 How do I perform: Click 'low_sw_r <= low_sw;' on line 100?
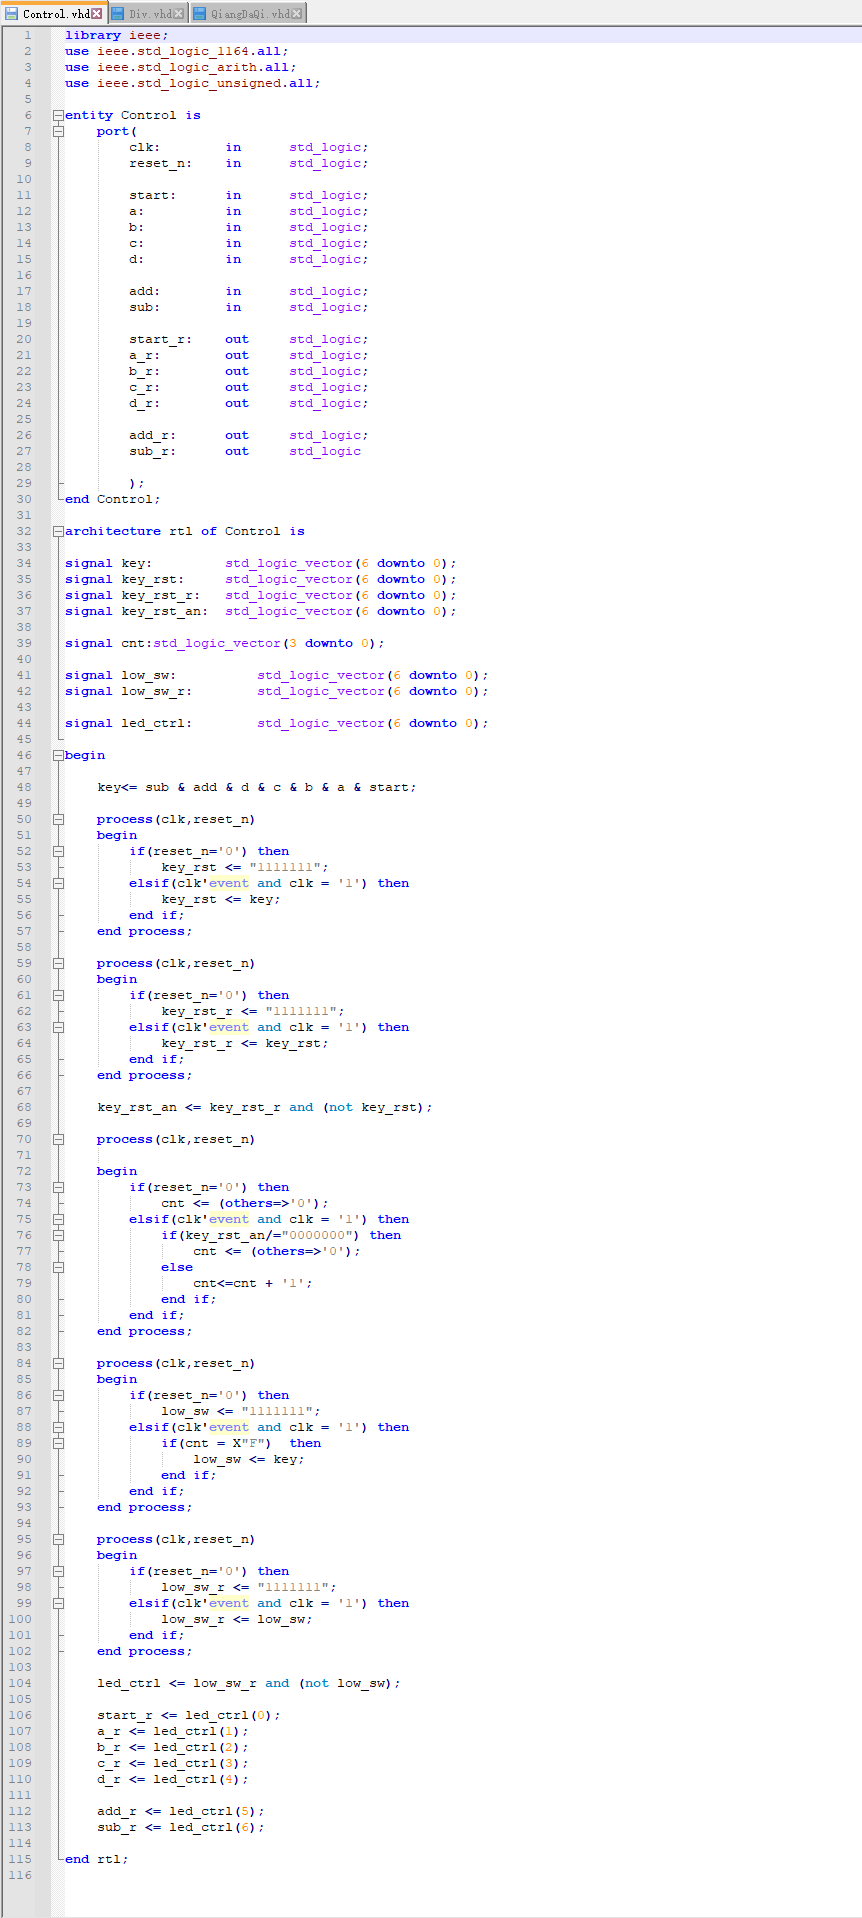pyautogui.click(x=237, y=1619)
